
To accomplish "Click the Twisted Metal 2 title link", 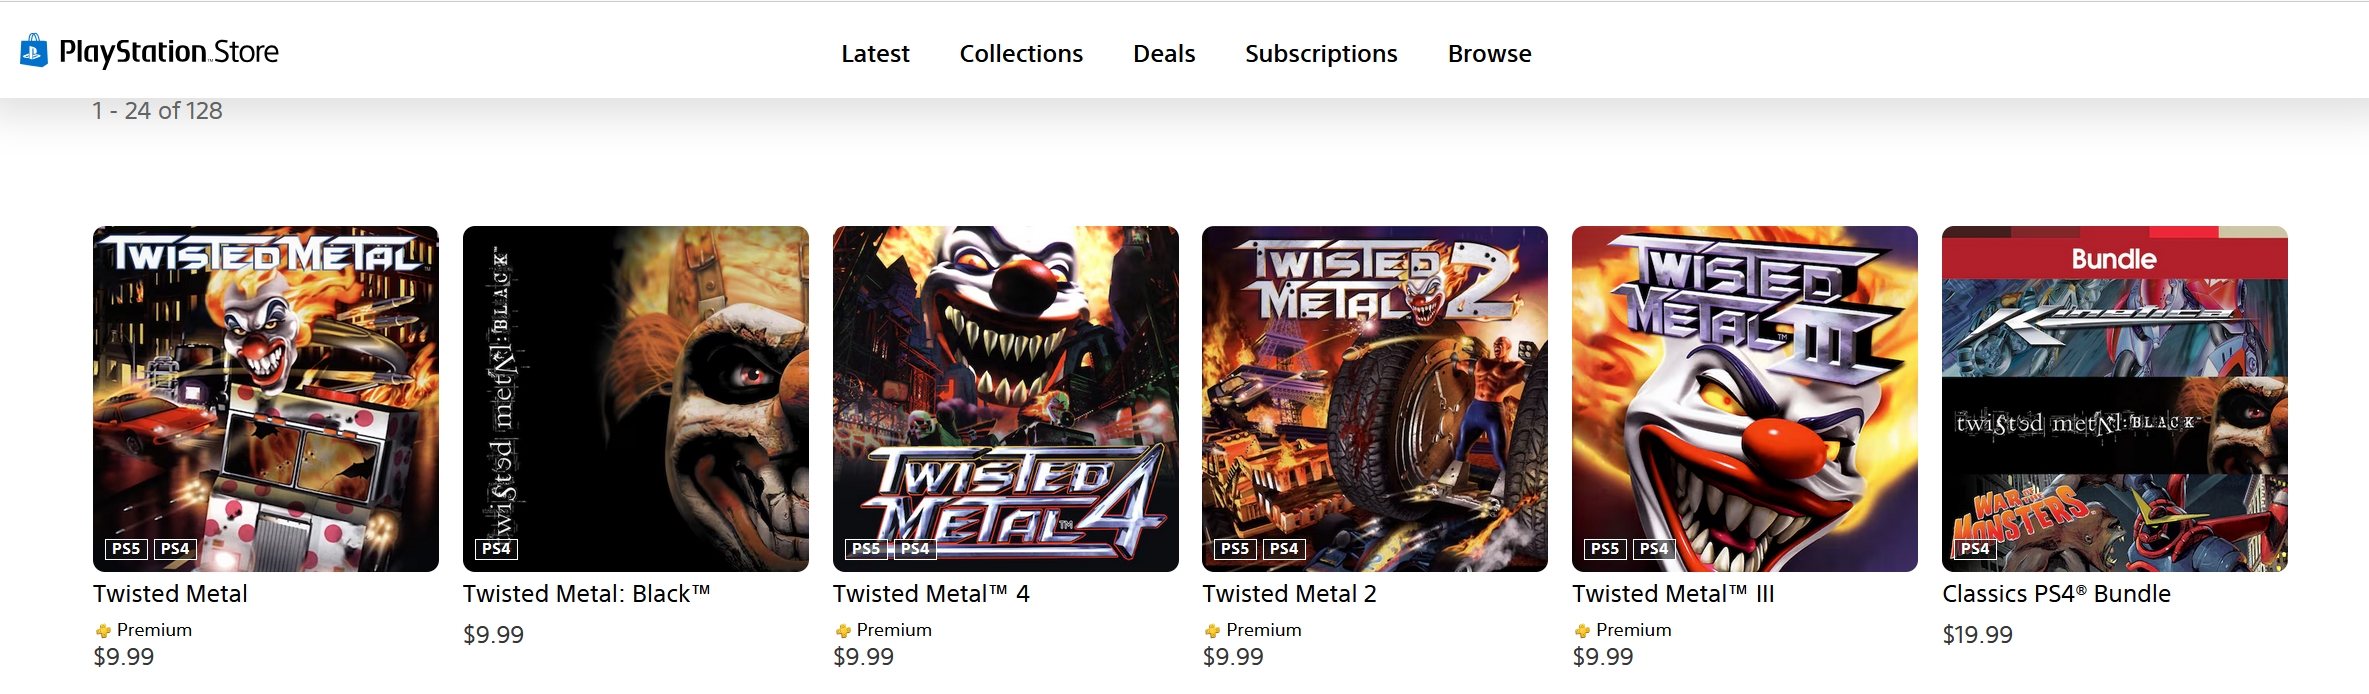I will [x=1289, y=594].
